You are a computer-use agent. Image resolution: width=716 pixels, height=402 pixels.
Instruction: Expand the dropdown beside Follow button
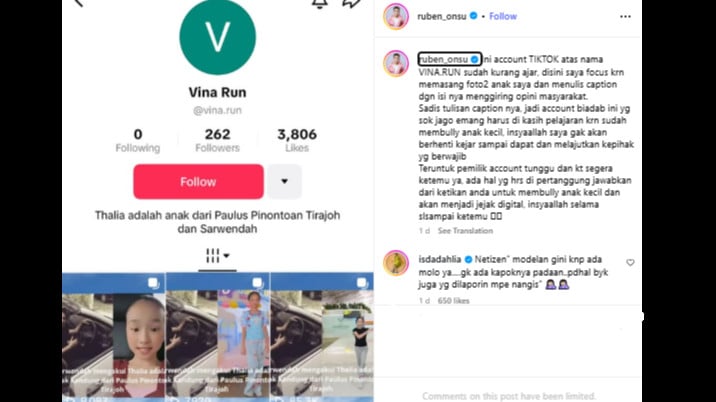coord(284,182)
